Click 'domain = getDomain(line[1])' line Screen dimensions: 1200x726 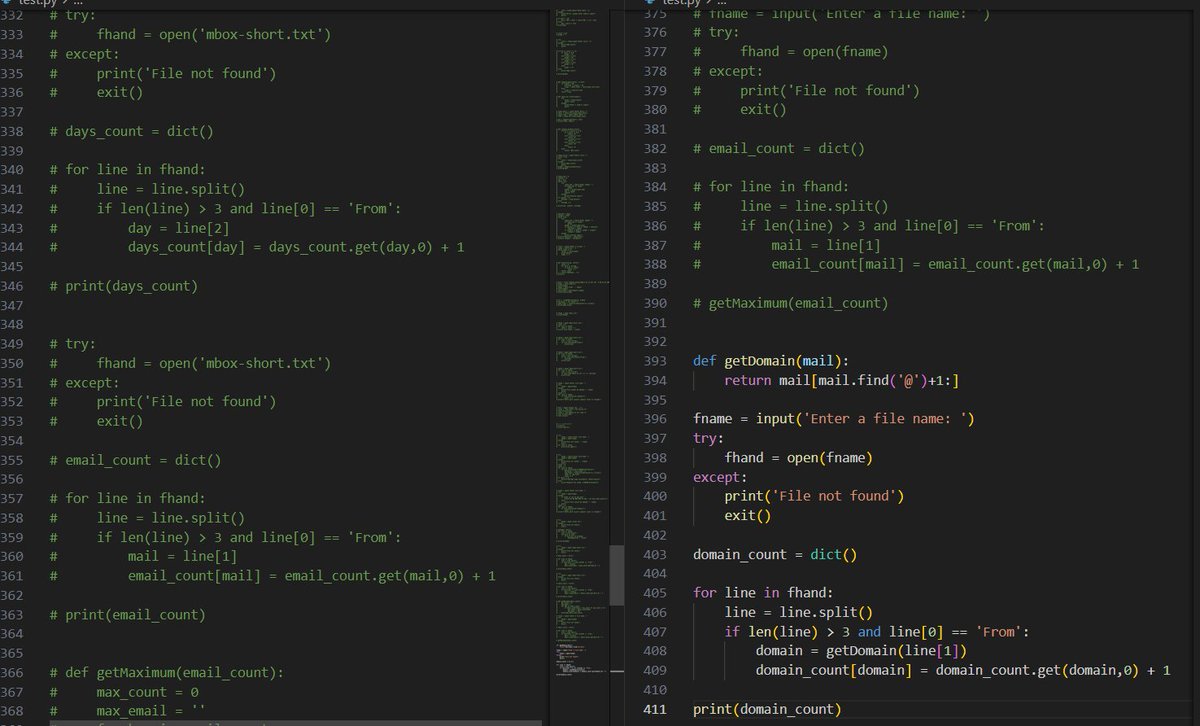tap(861, 651)
